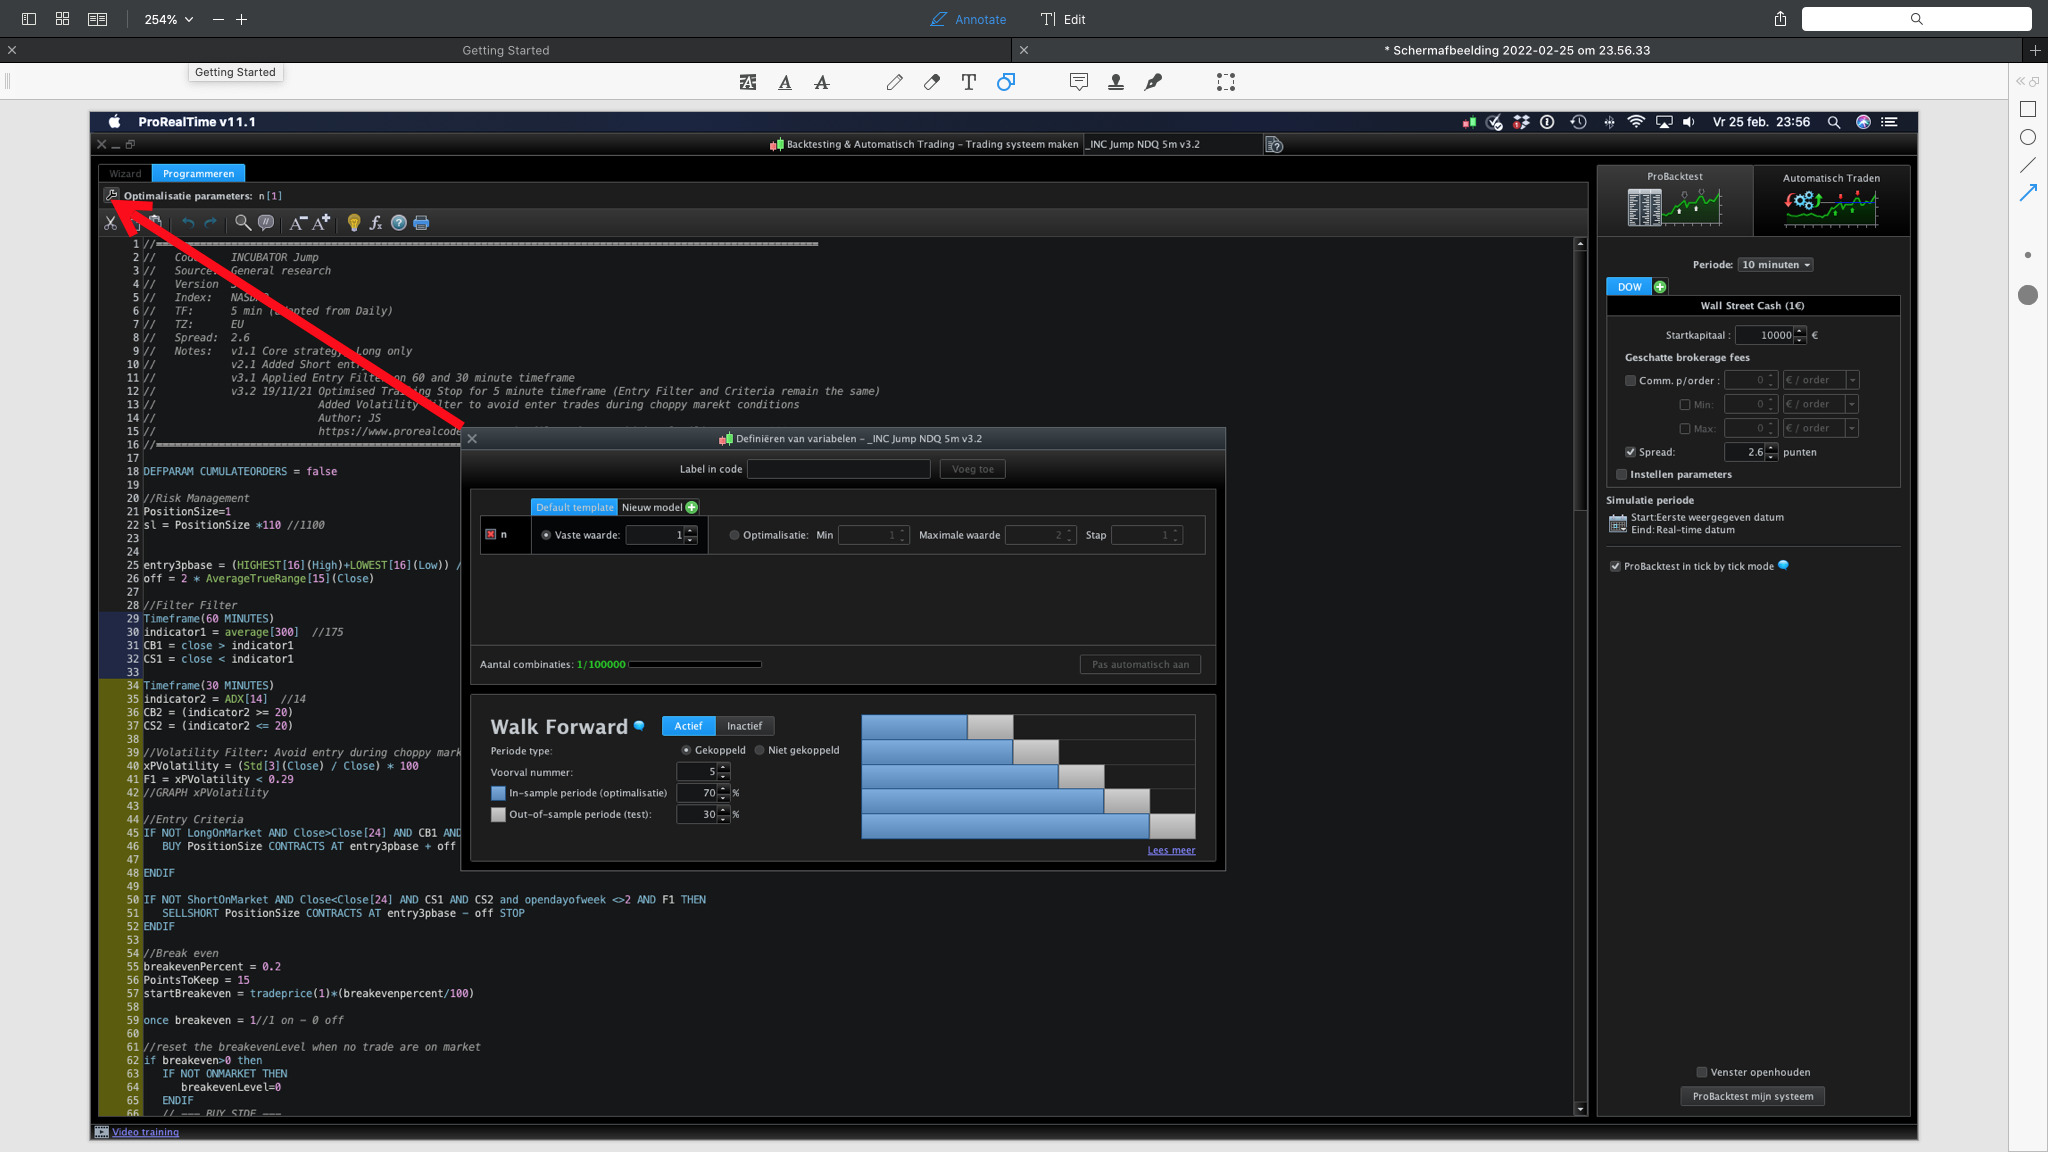Click the Label in code input field
Image resolution: width=2048 pixels, height=1152 pixels.
(x=838, y=469)
